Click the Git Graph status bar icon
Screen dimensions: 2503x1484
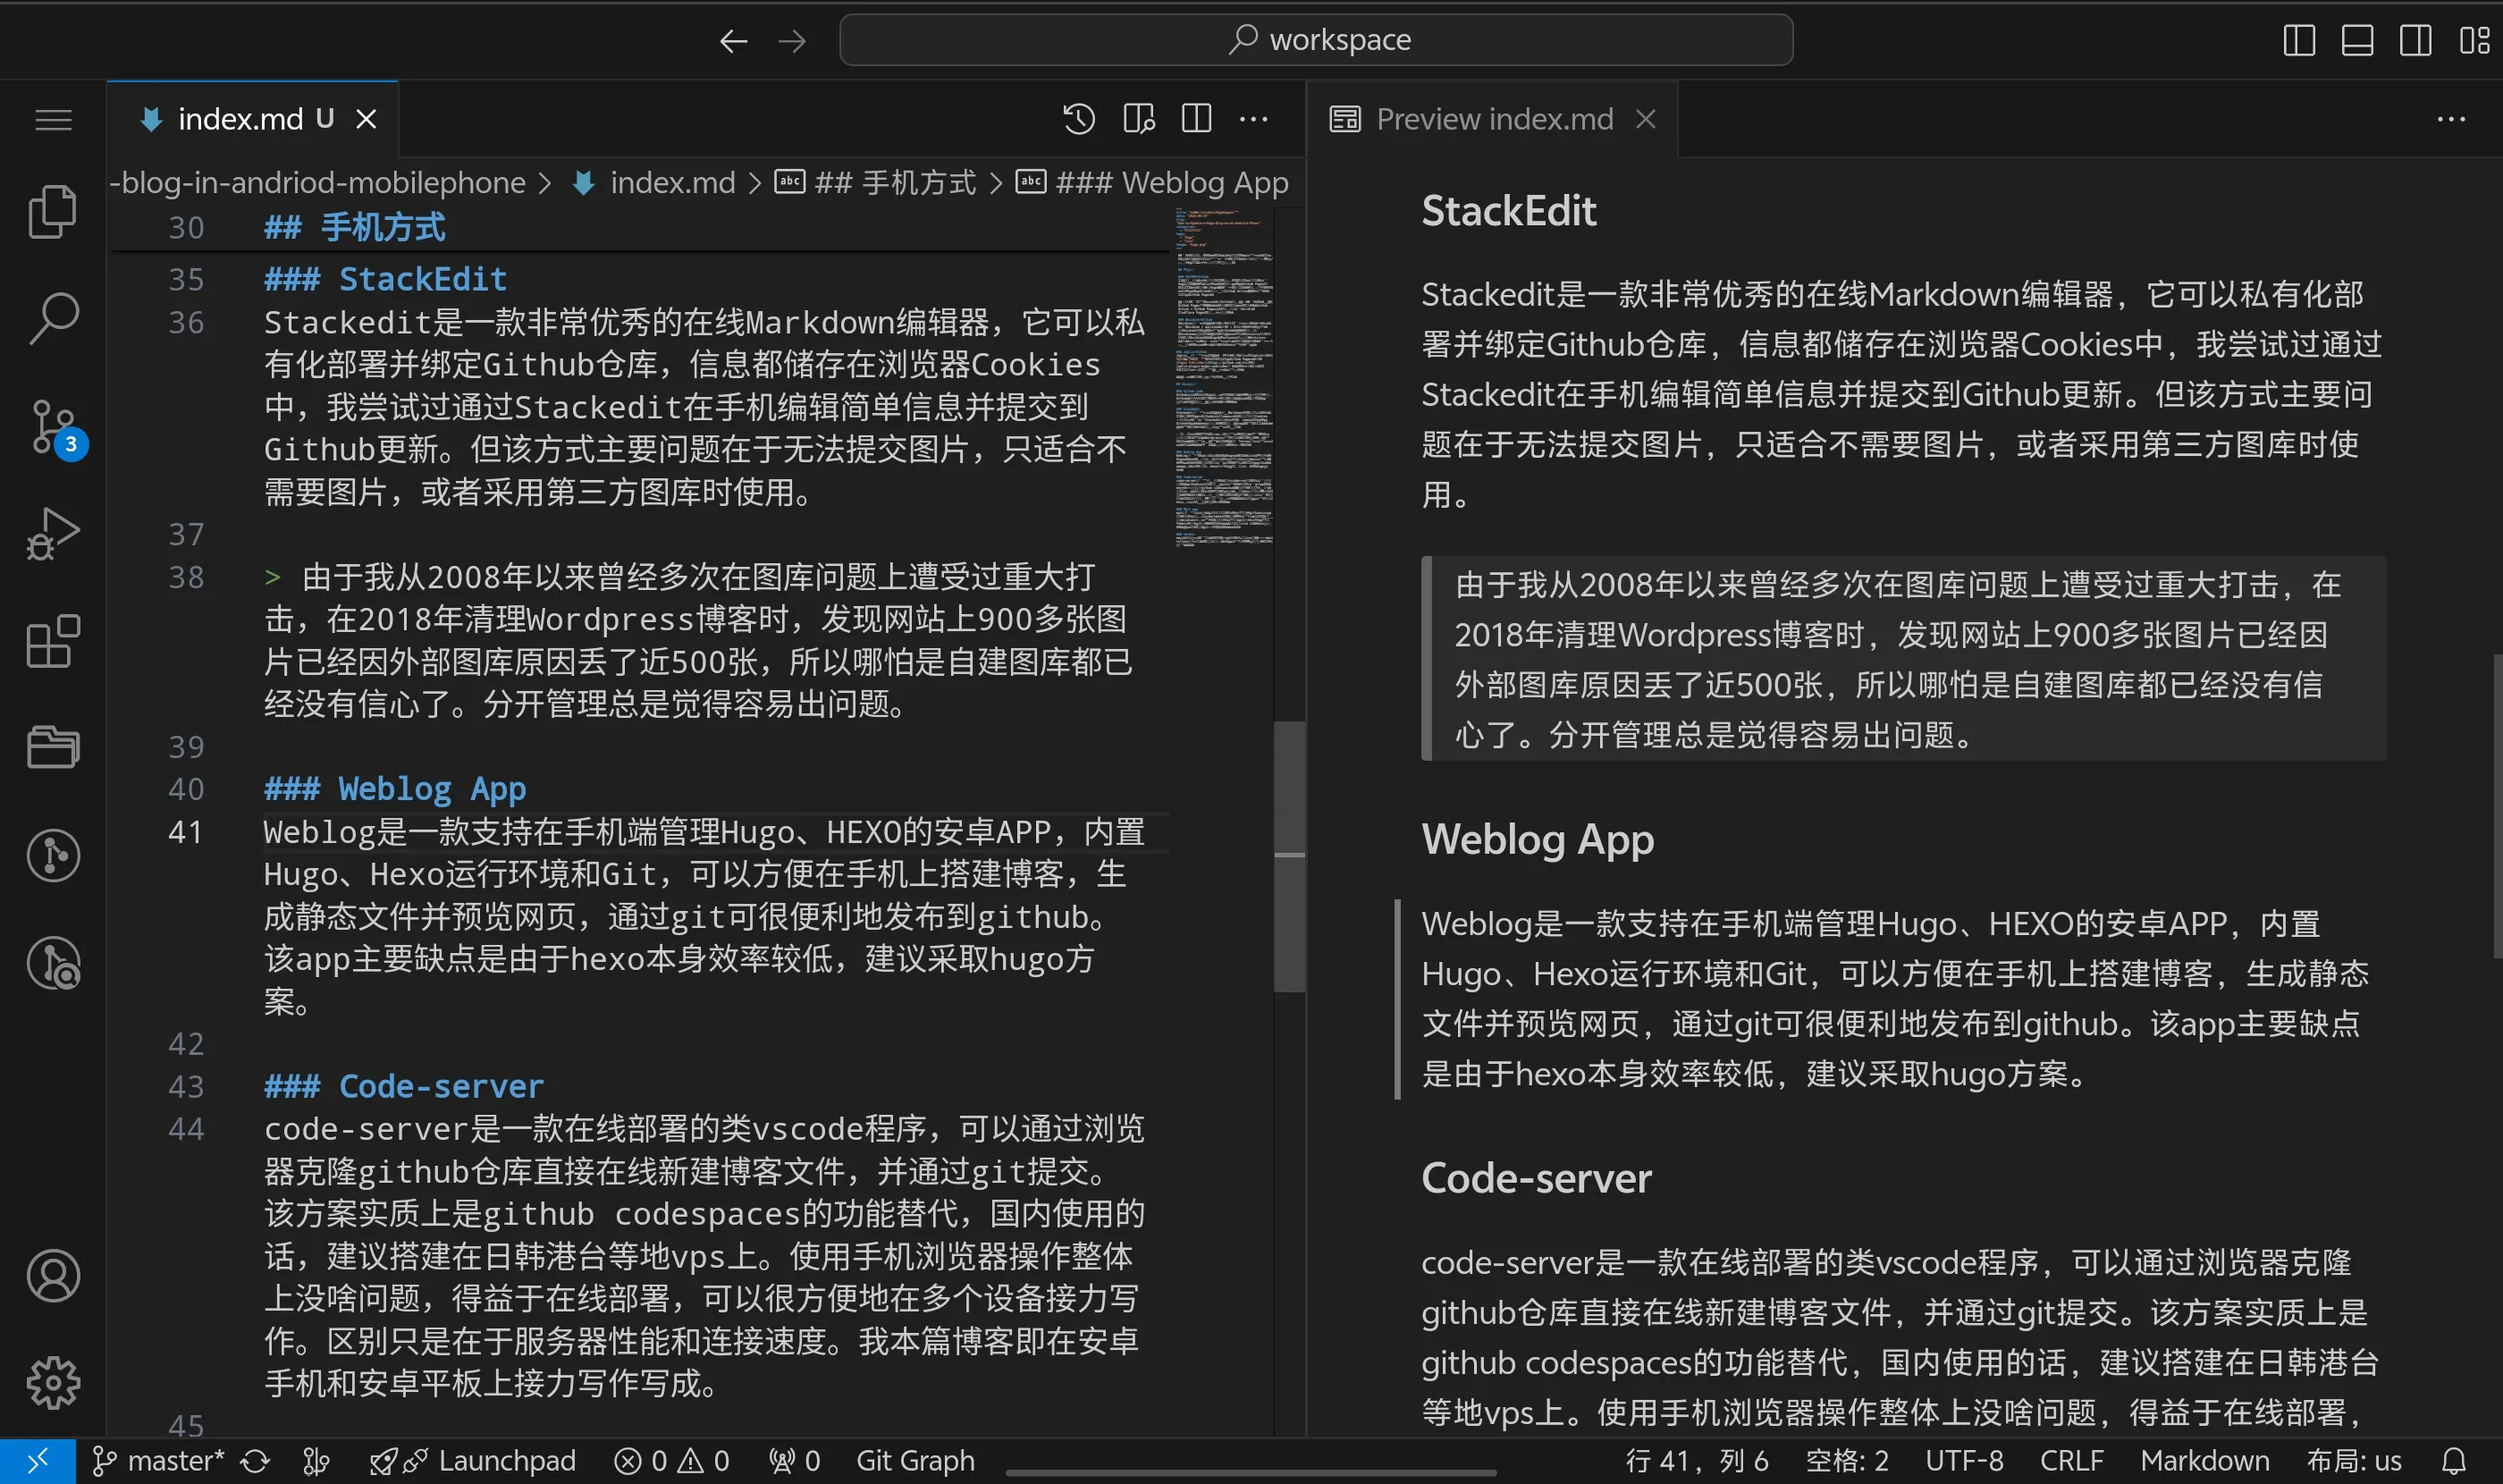[x=915, y=1455]
